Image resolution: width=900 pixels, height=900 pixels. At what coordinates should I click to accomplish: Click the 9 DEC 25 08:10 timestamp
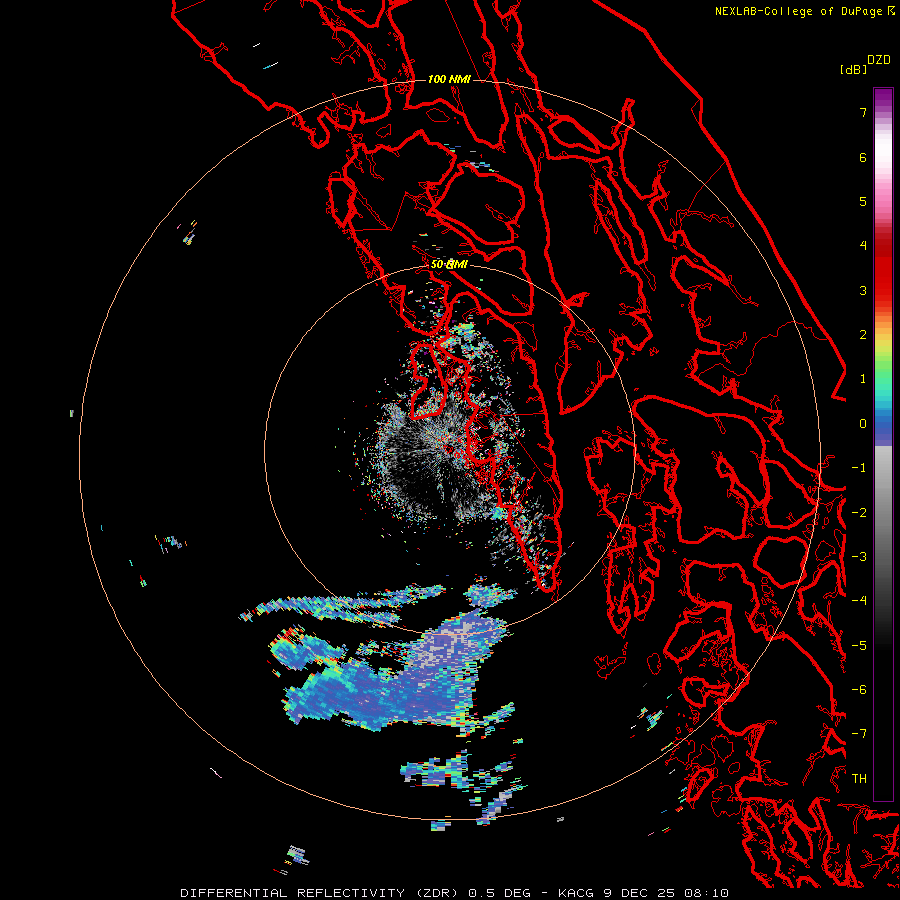pos(666,893)
